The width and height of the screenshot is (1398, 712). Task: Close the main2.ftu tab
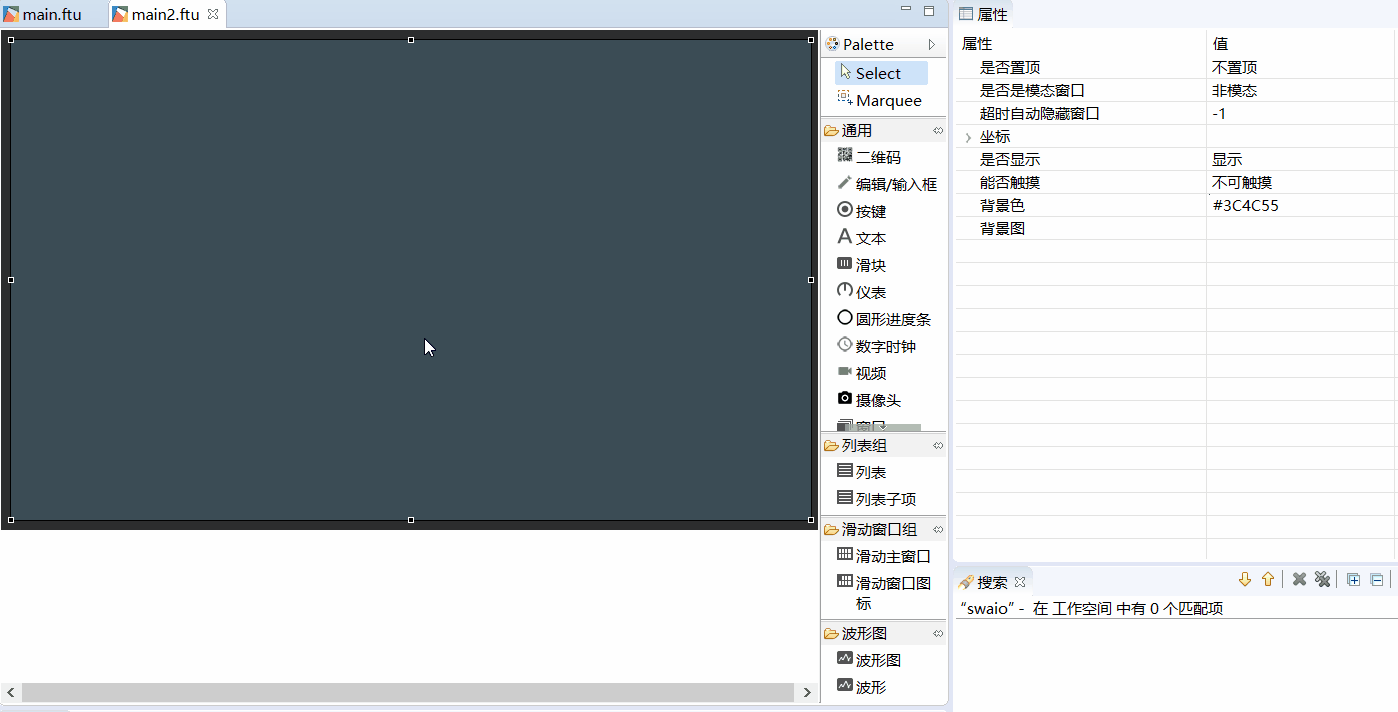tap(213, 14)
